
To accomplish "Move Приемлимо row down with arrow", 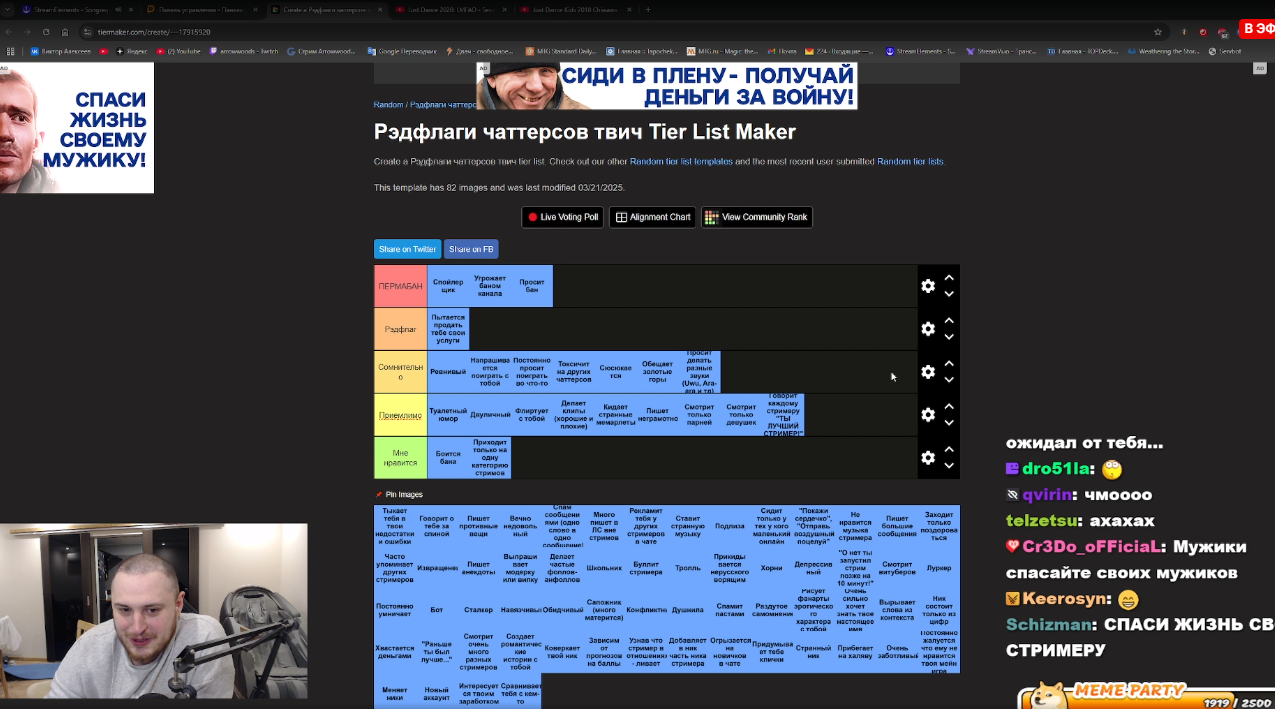I will tap(949, 422).
